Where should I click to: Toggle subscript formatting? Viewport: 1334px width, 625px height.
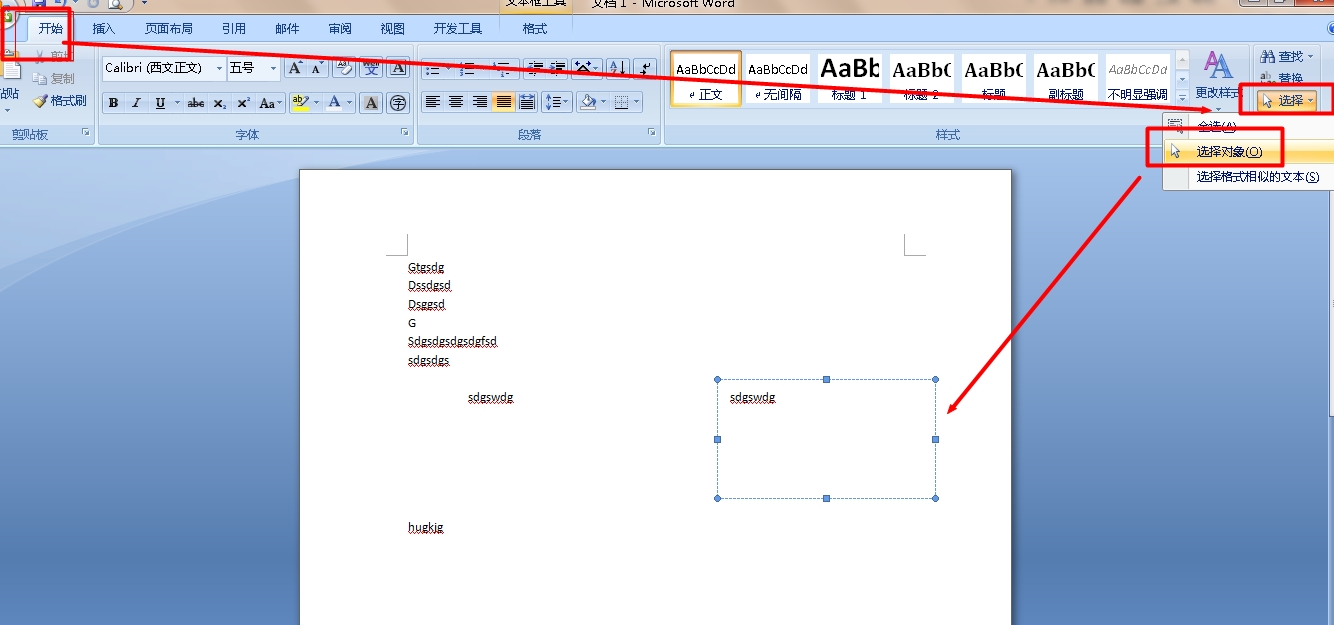click(220, 103)
